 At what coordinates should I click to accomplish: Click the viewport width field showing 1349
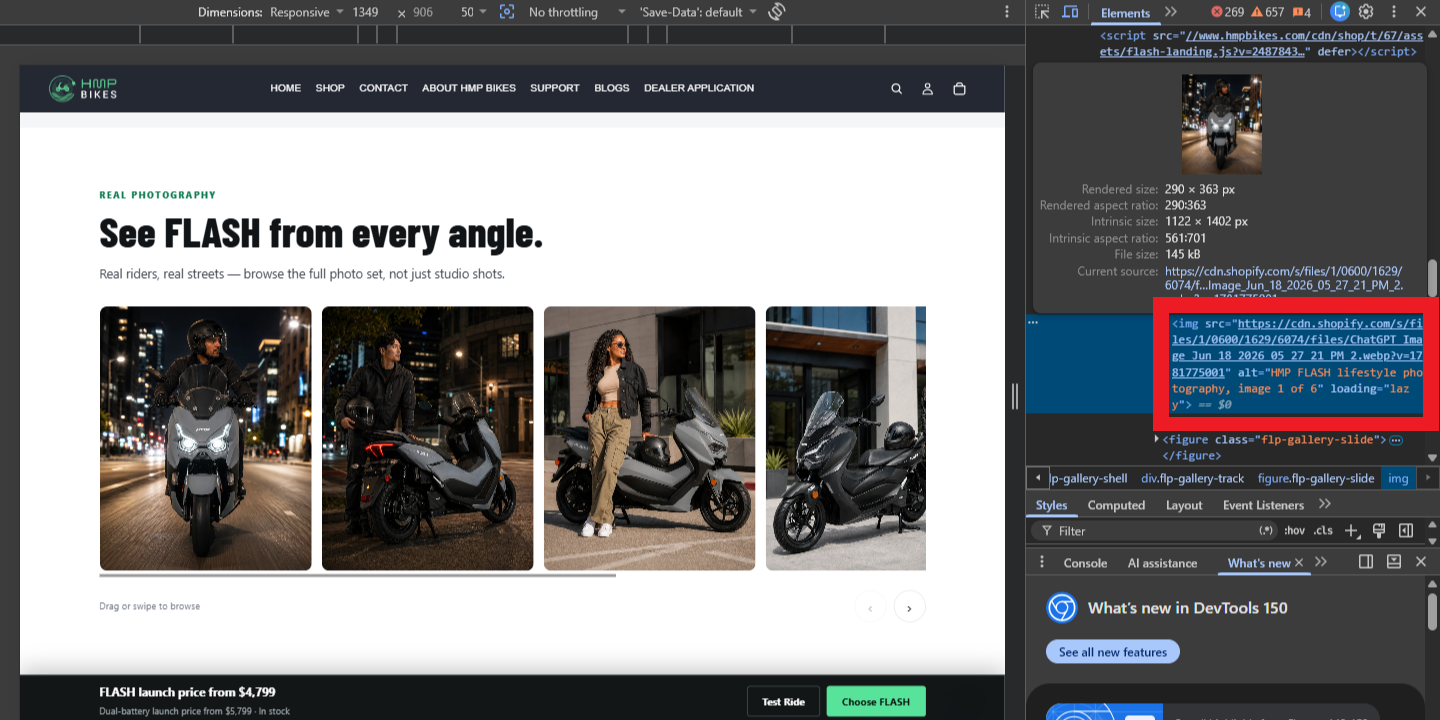point(366,12)
